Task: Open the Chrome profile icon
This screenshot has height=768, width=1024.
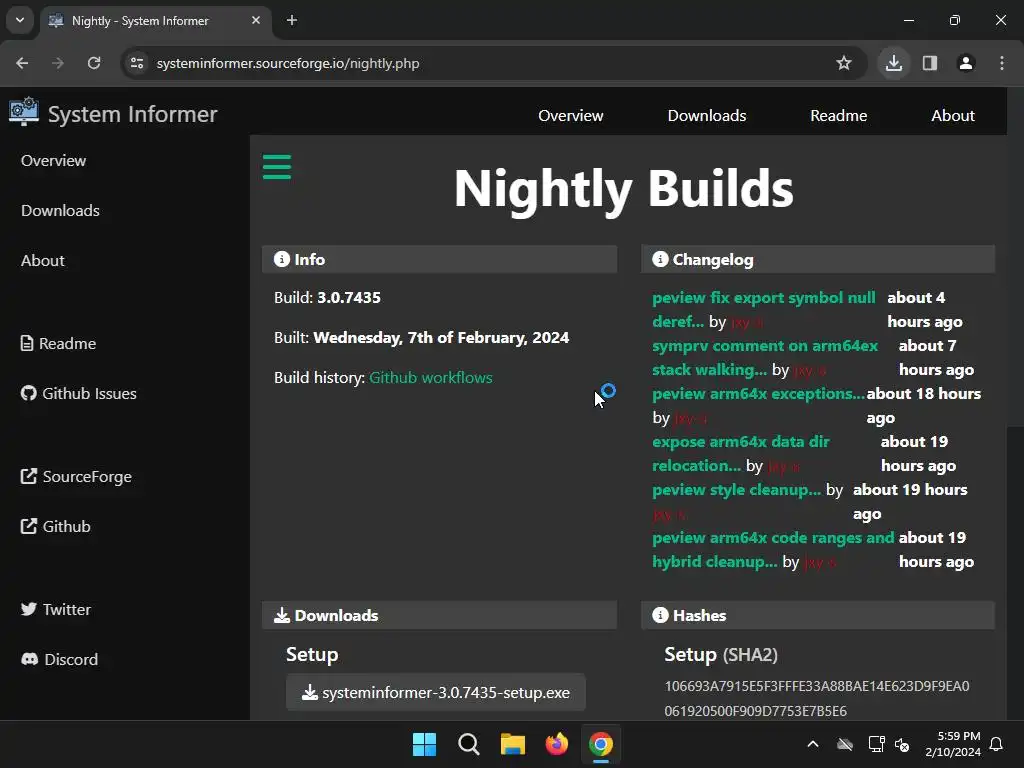Action: [966, 63]
